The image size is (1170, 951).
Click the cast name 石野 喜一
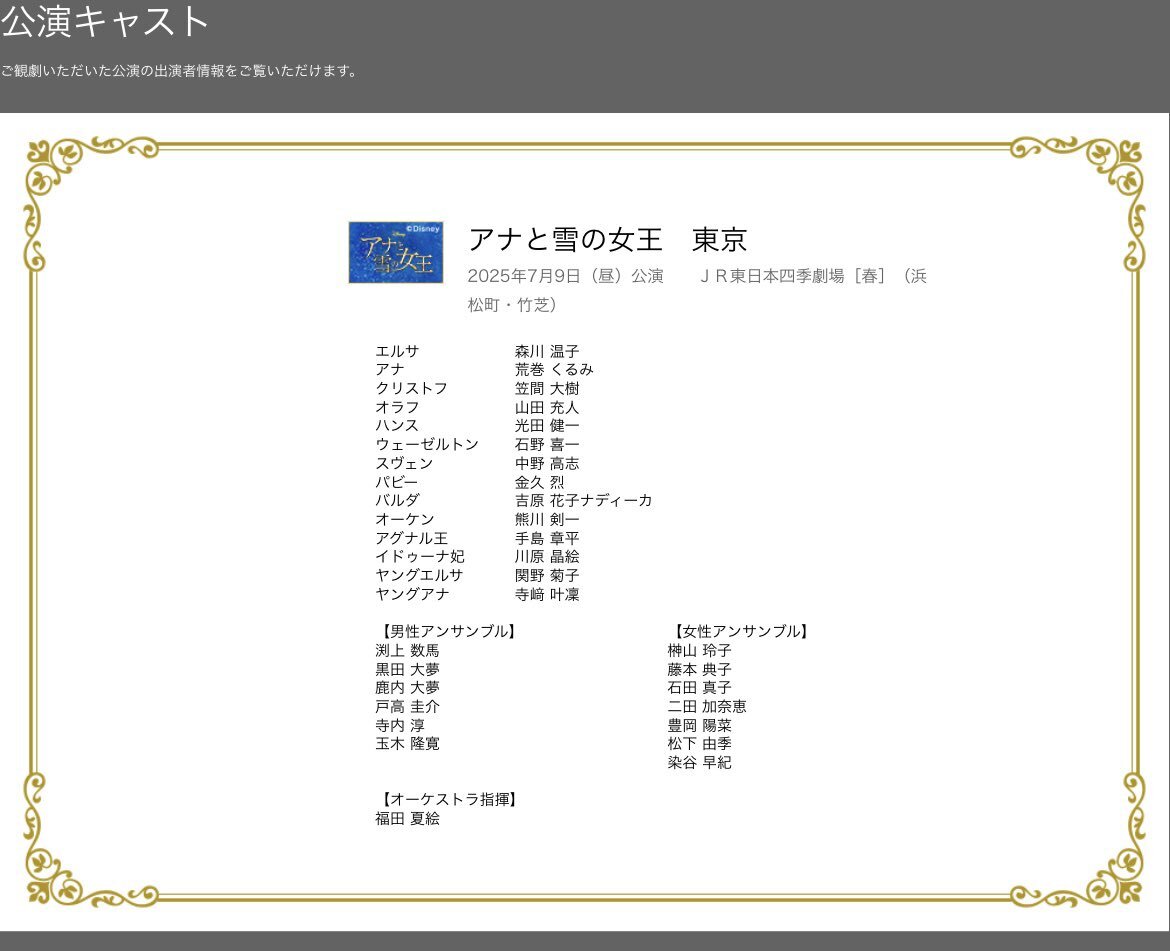547,445
